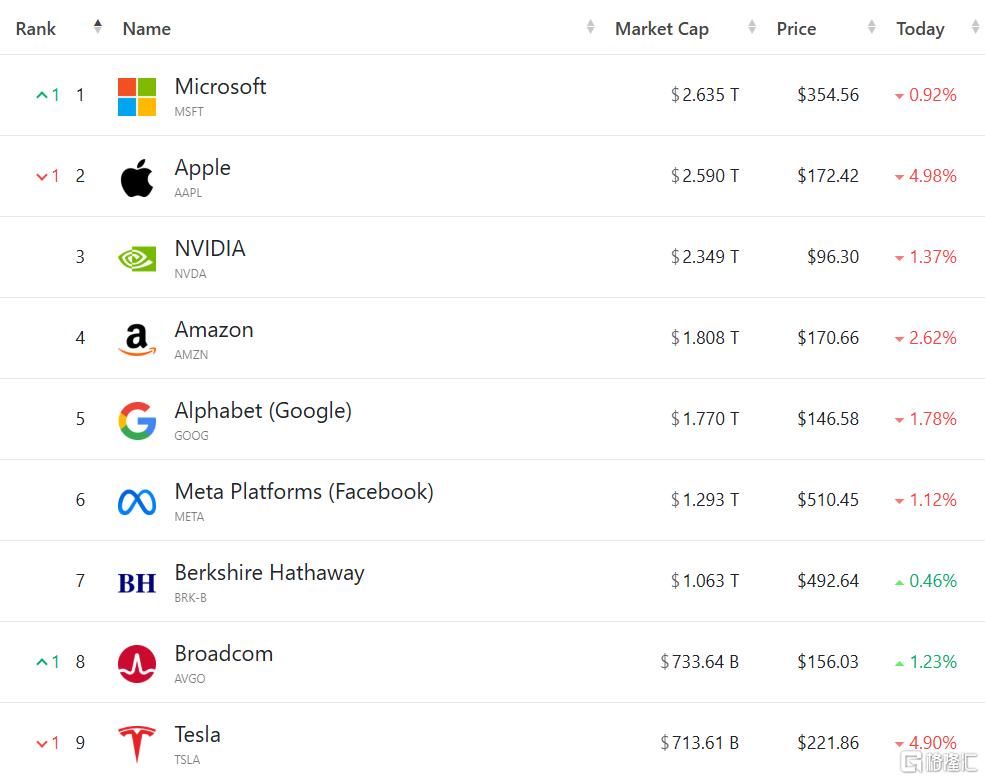Click Broadcom's green rank-up indicator
This screenshot has width=985, height=780.
coord(48,661)
